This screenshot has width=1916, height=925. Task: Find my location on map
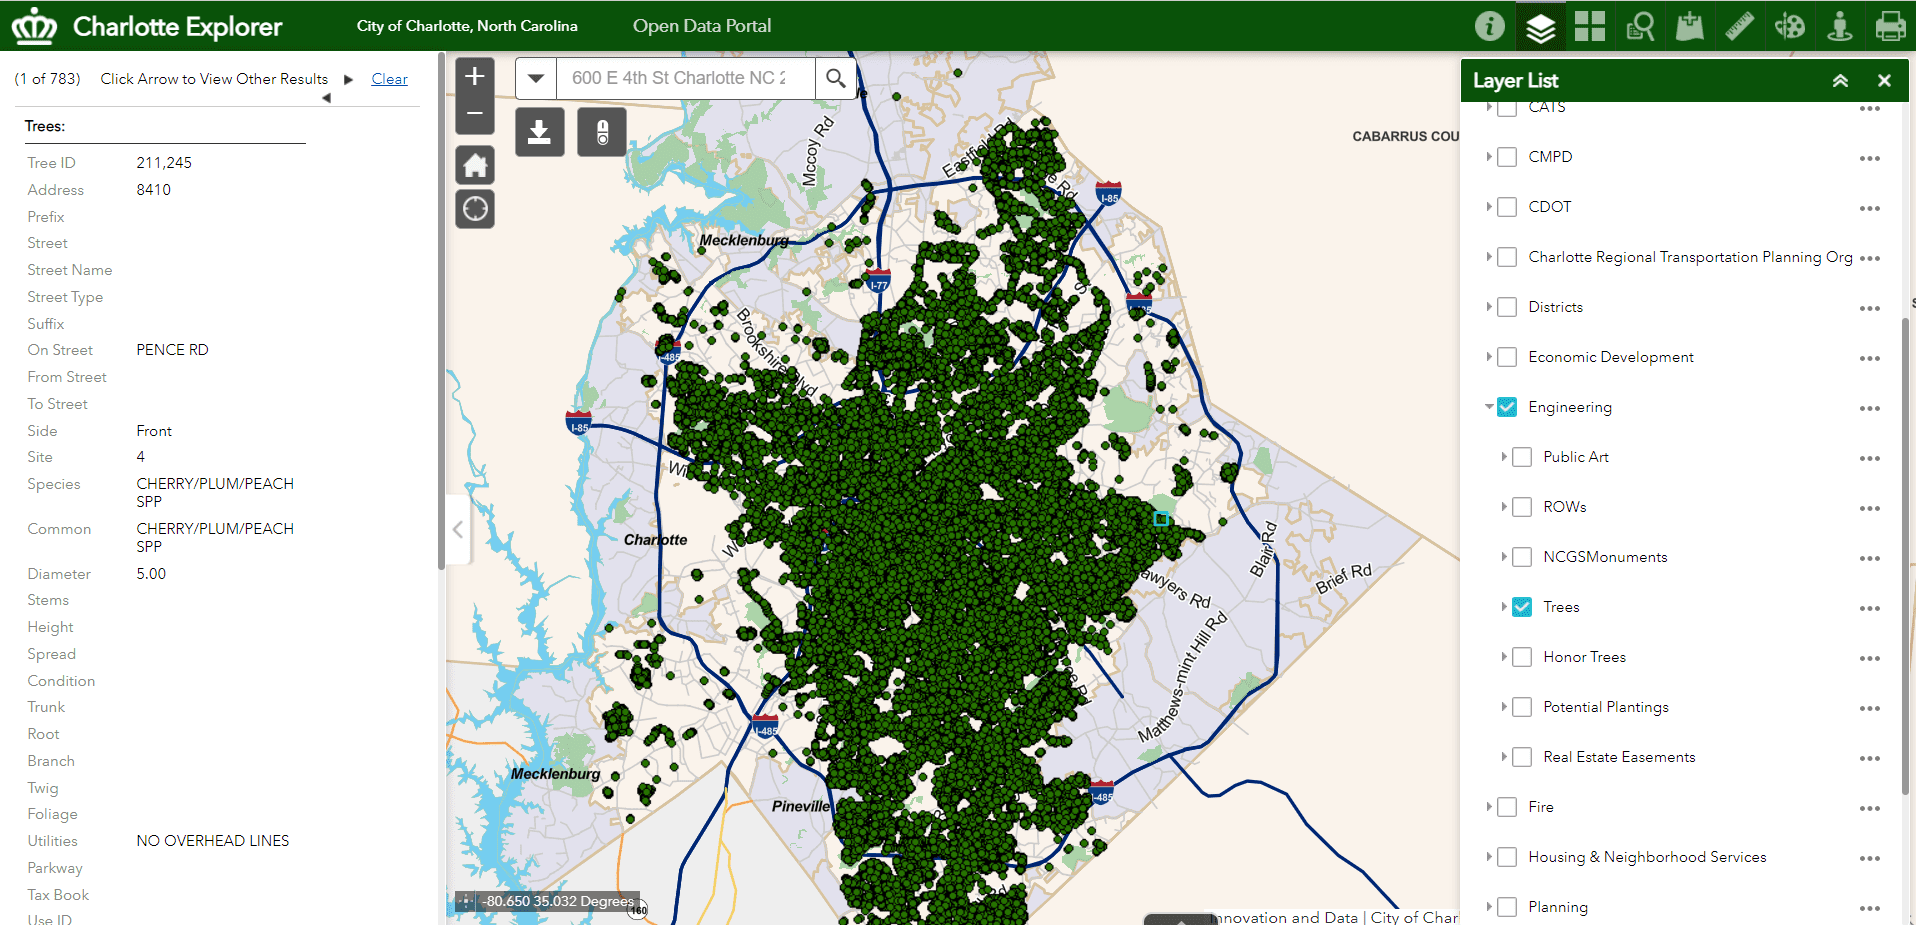(475, 209)
